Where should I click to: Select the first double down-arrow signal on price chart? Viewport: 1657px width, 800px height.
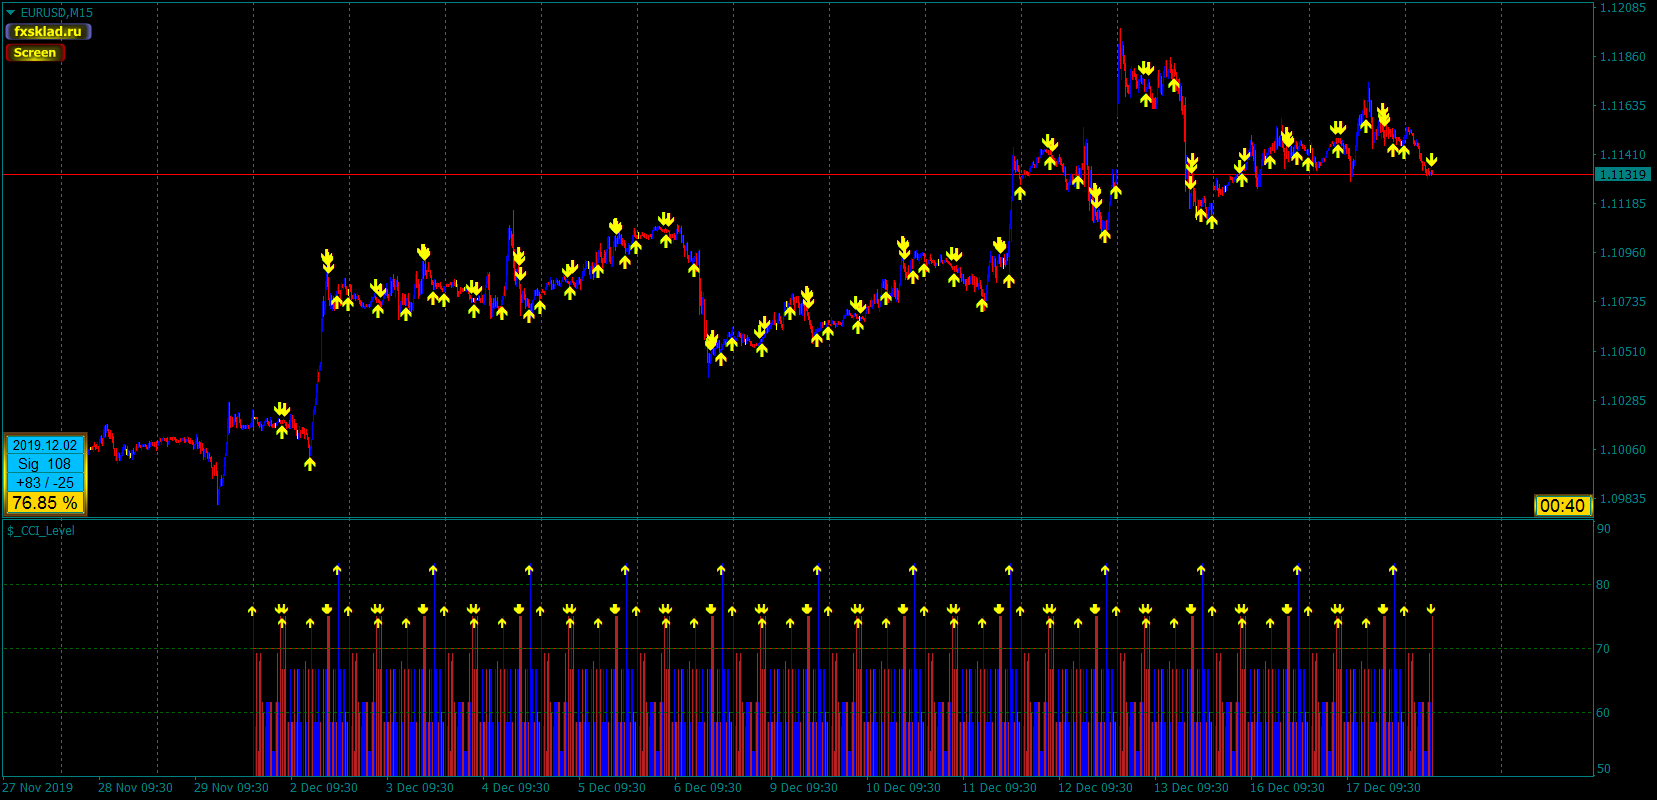pos(282,410)
